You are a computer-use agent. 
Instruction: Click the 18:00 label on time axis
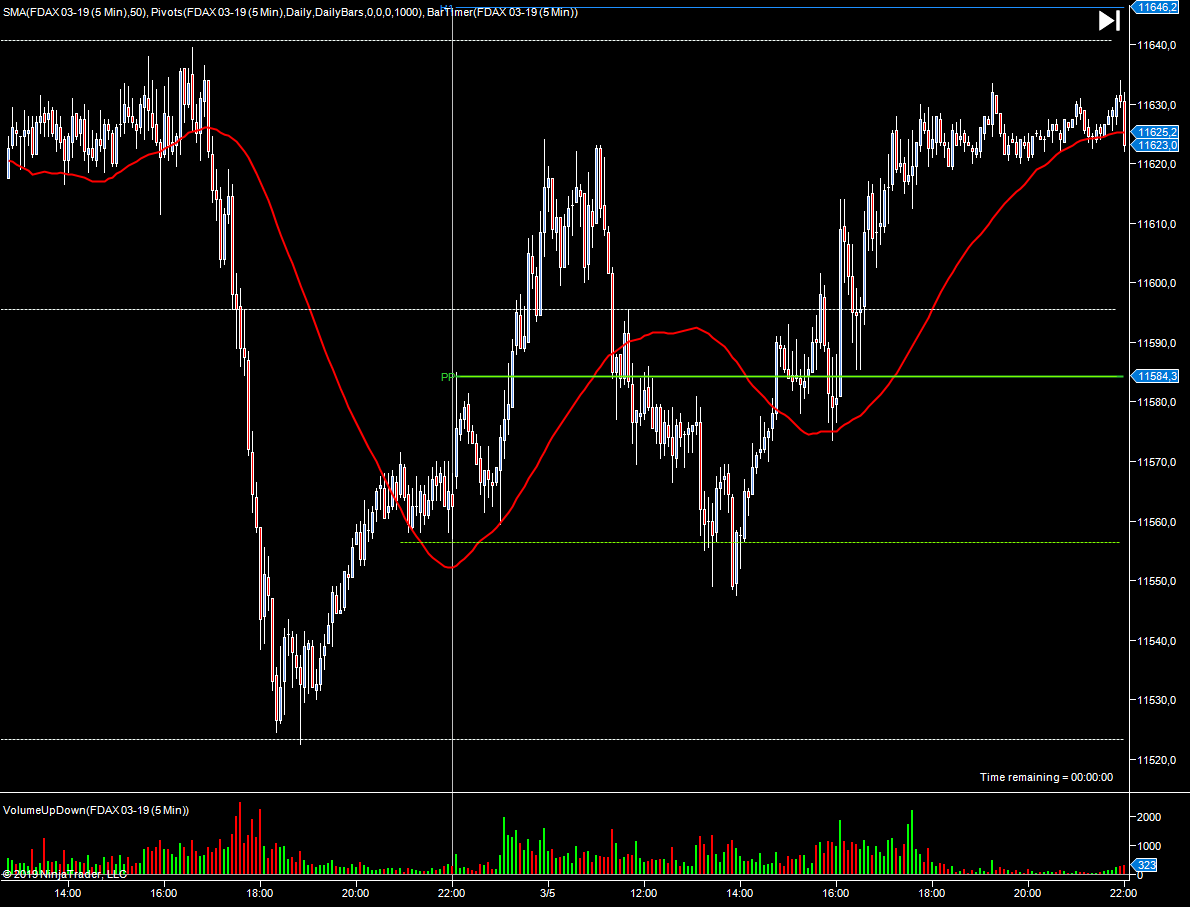260,892
